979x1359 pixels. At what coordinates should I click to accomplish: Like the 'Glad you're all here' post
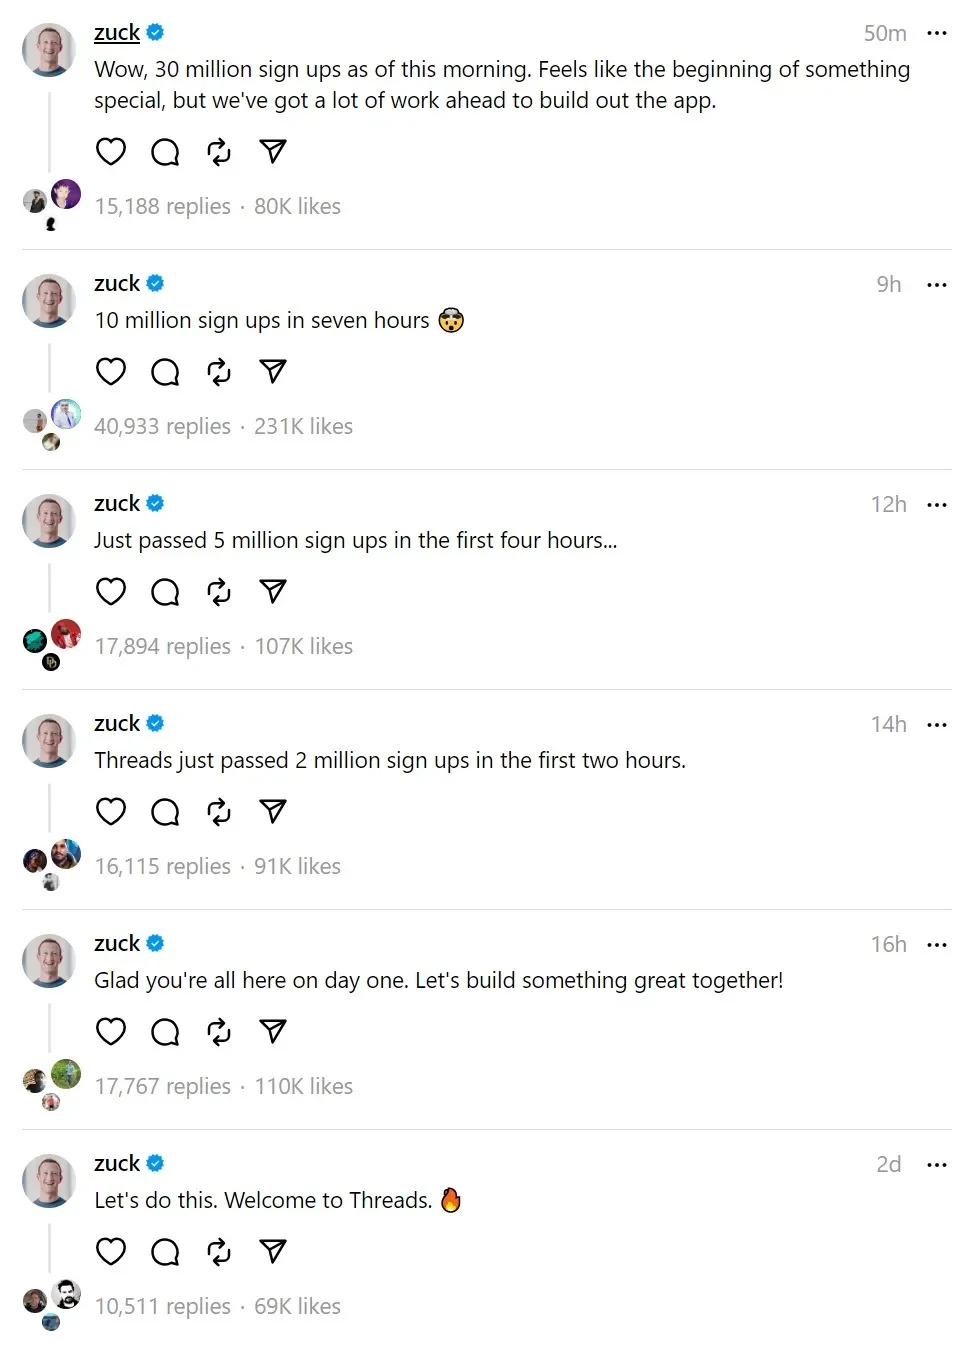pyautogui.click(x=111, y=1031)
